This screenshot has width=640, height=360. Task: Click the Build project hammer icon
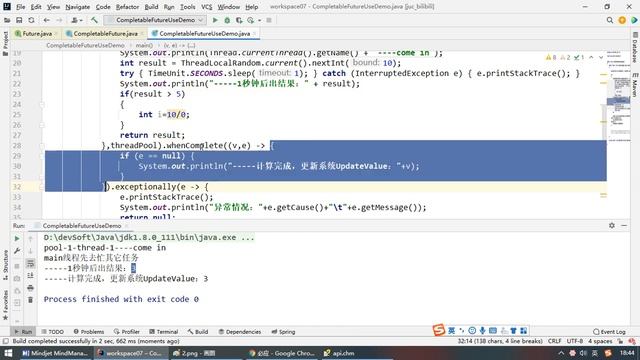pos(94,20)
